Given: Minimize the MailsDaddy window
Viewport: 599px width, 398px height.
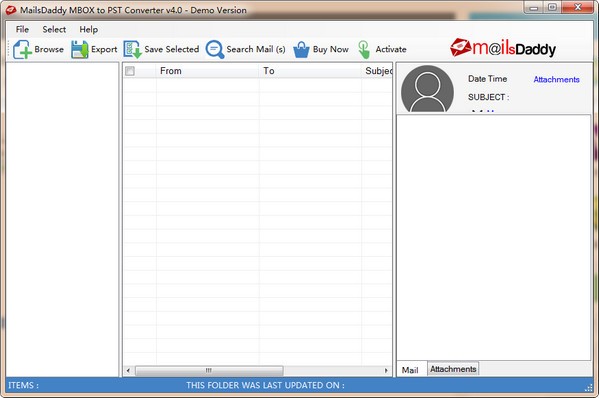Looking at the screenshot, I should click(x=534, y=7).
